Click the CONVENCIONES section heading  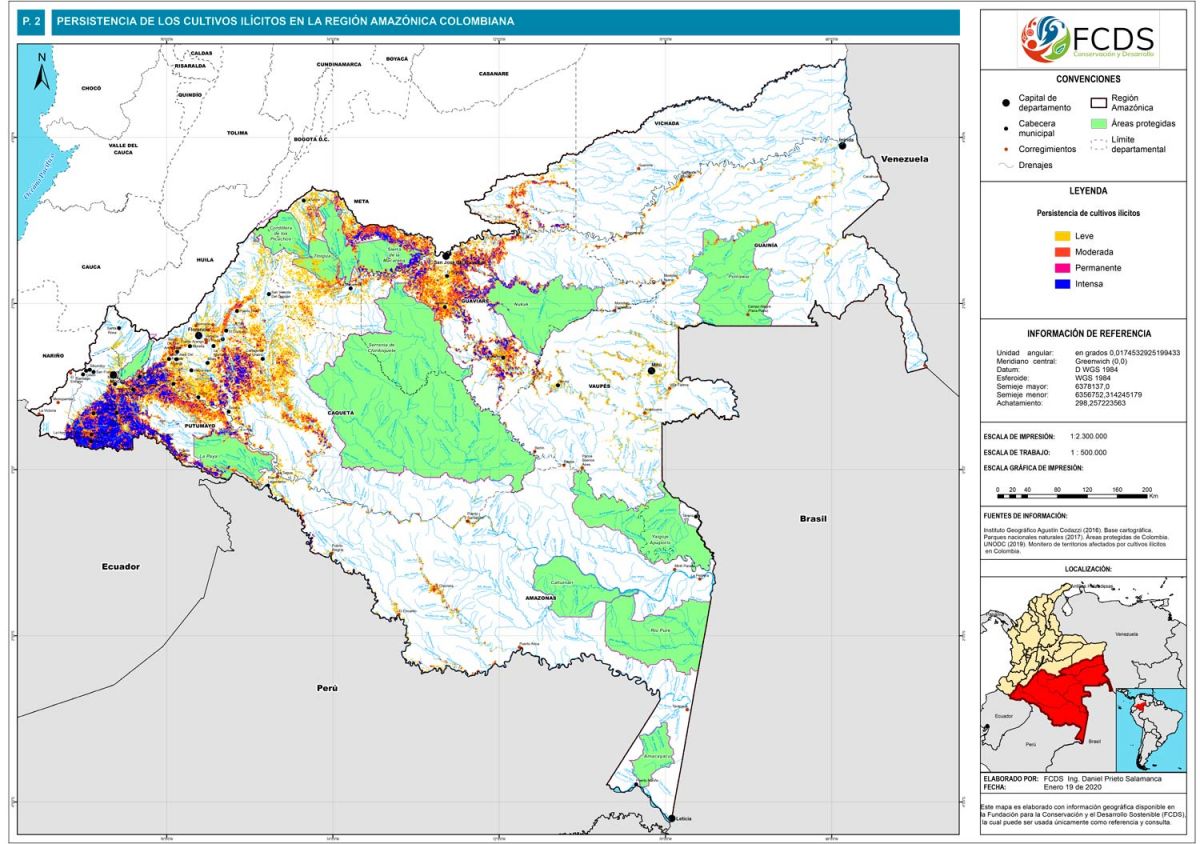click(x=1087, y=78)
